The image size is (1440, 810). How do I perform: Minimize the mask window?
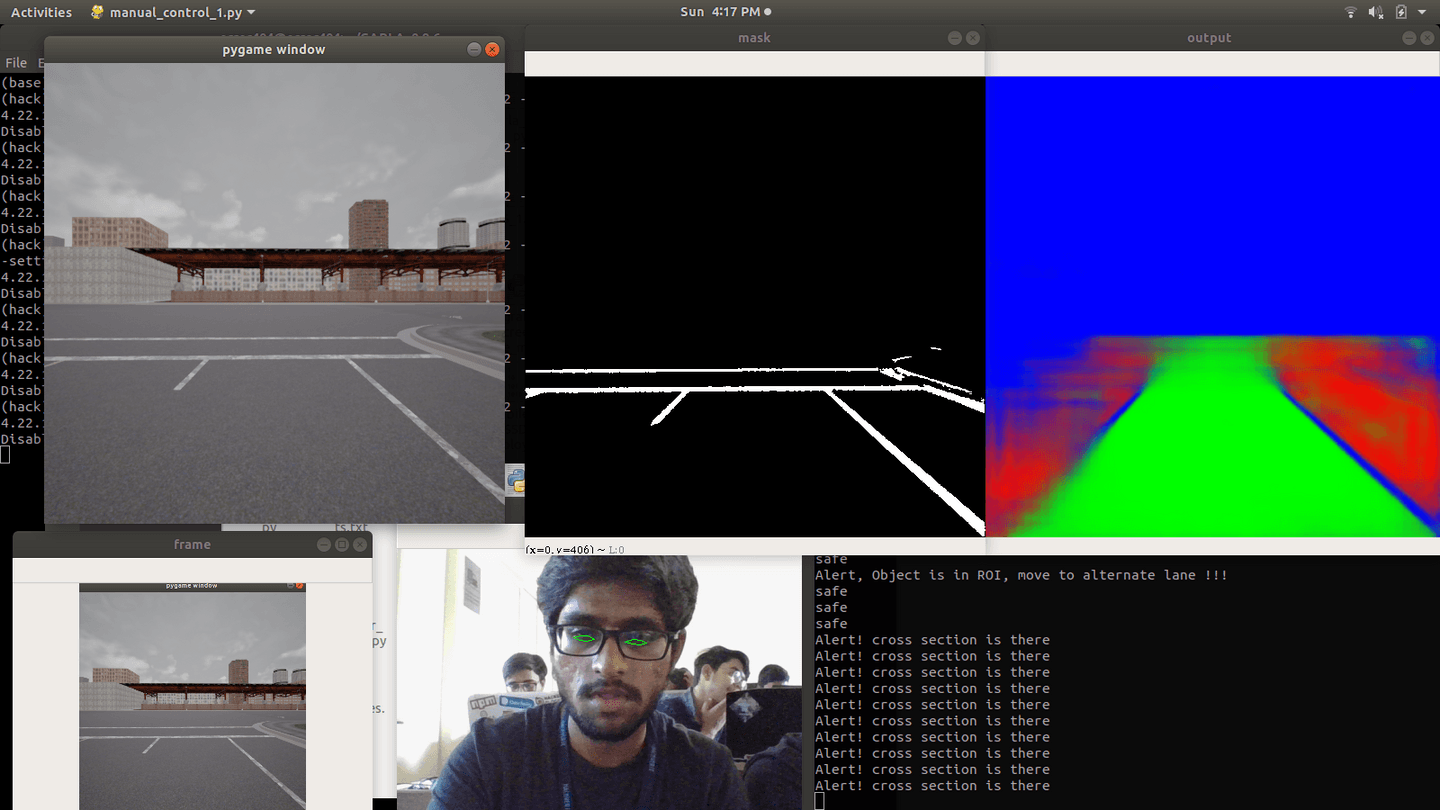(x=955, y=38)
